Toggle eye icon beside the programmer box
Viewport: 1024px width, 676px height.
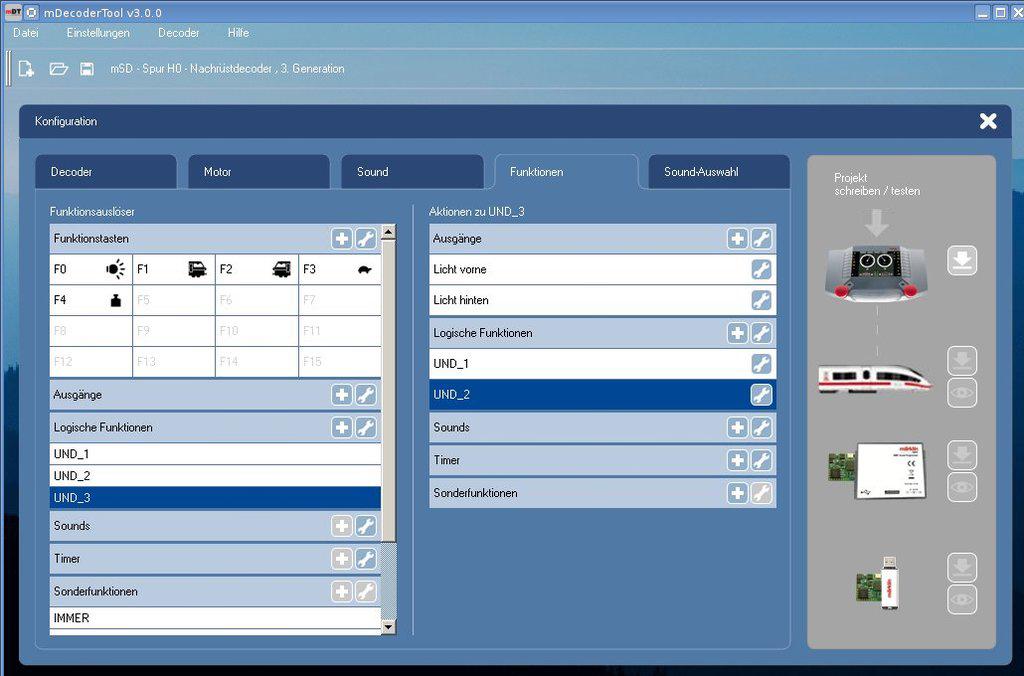(961, 487)
